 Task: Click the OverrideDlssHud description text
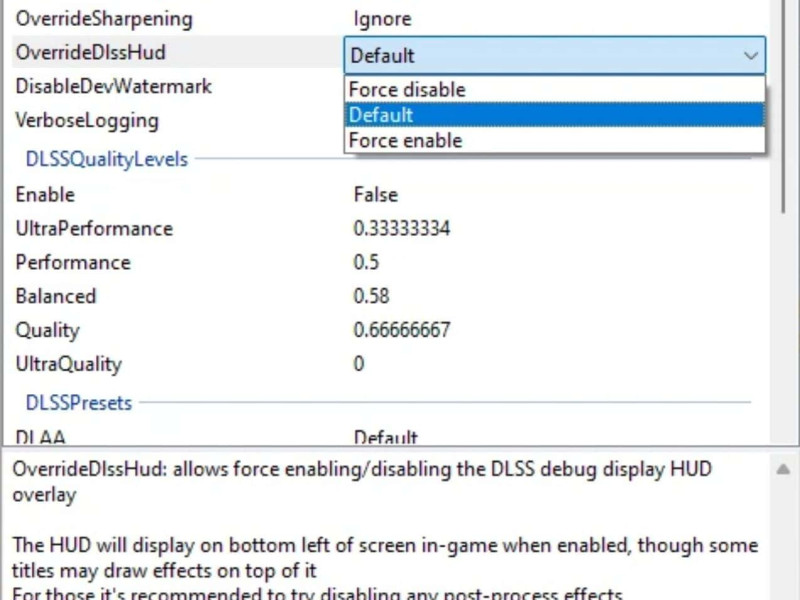click(x=362, y=482)
